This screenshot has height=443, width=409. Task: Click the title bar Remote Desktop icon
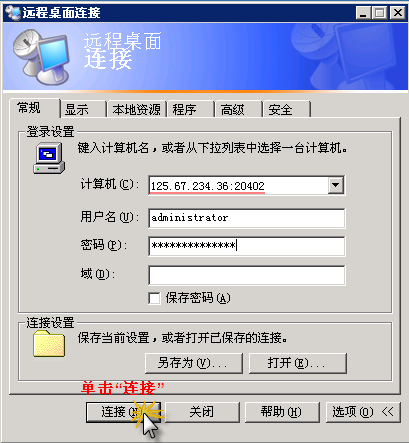[13, 13]
